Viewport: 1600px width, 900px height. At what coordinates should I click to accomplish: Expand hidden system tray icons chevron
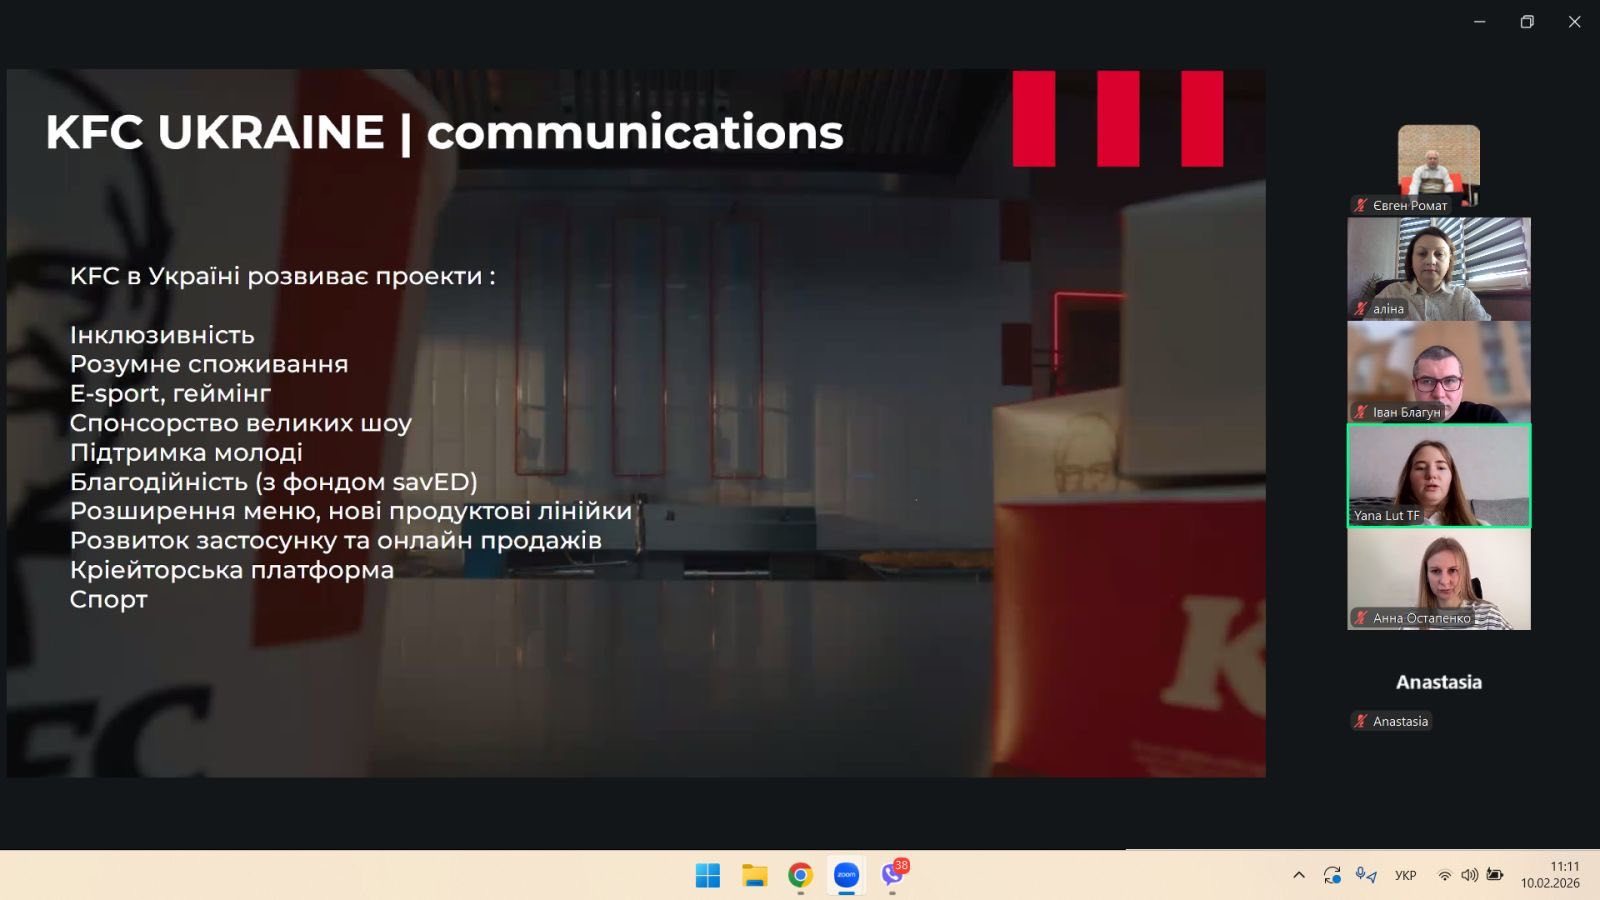[1299, 875]
